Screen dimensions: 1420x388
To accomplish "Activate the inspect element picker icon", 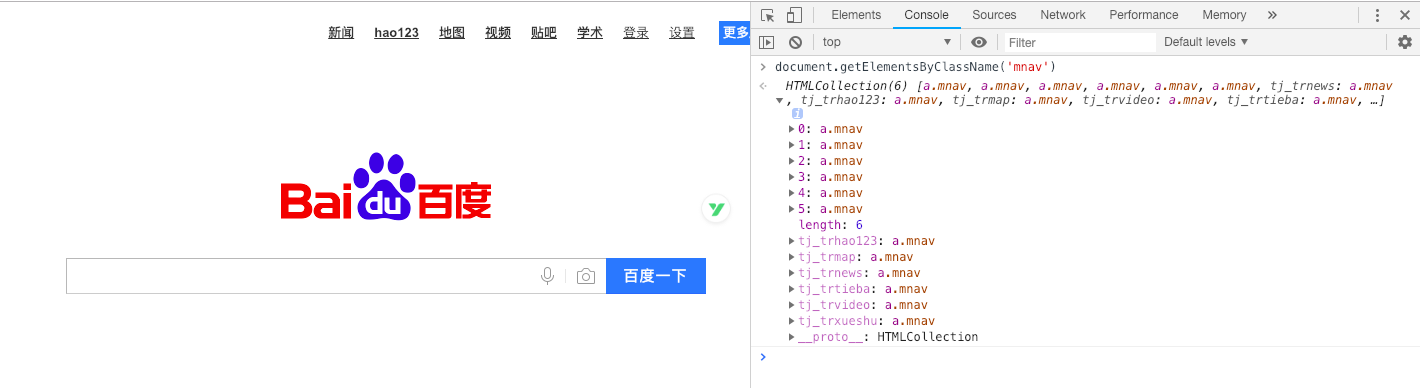I will pyautogui.click(x=767, y=15).
